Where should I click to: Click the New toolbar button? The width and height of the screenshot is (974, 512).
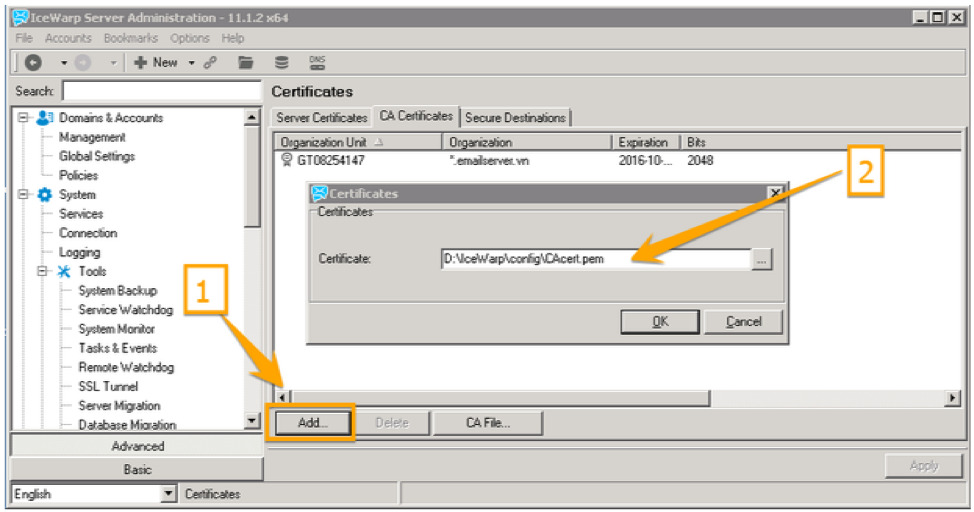[x=156, y=62]
